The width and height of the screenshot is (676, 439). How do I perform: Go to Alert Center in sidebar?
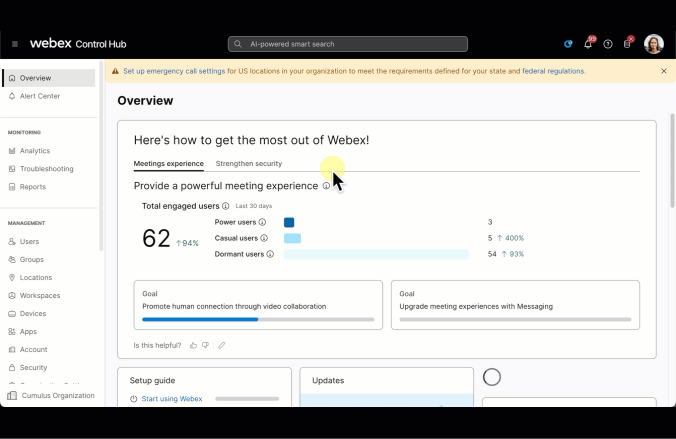click(40, 96)
